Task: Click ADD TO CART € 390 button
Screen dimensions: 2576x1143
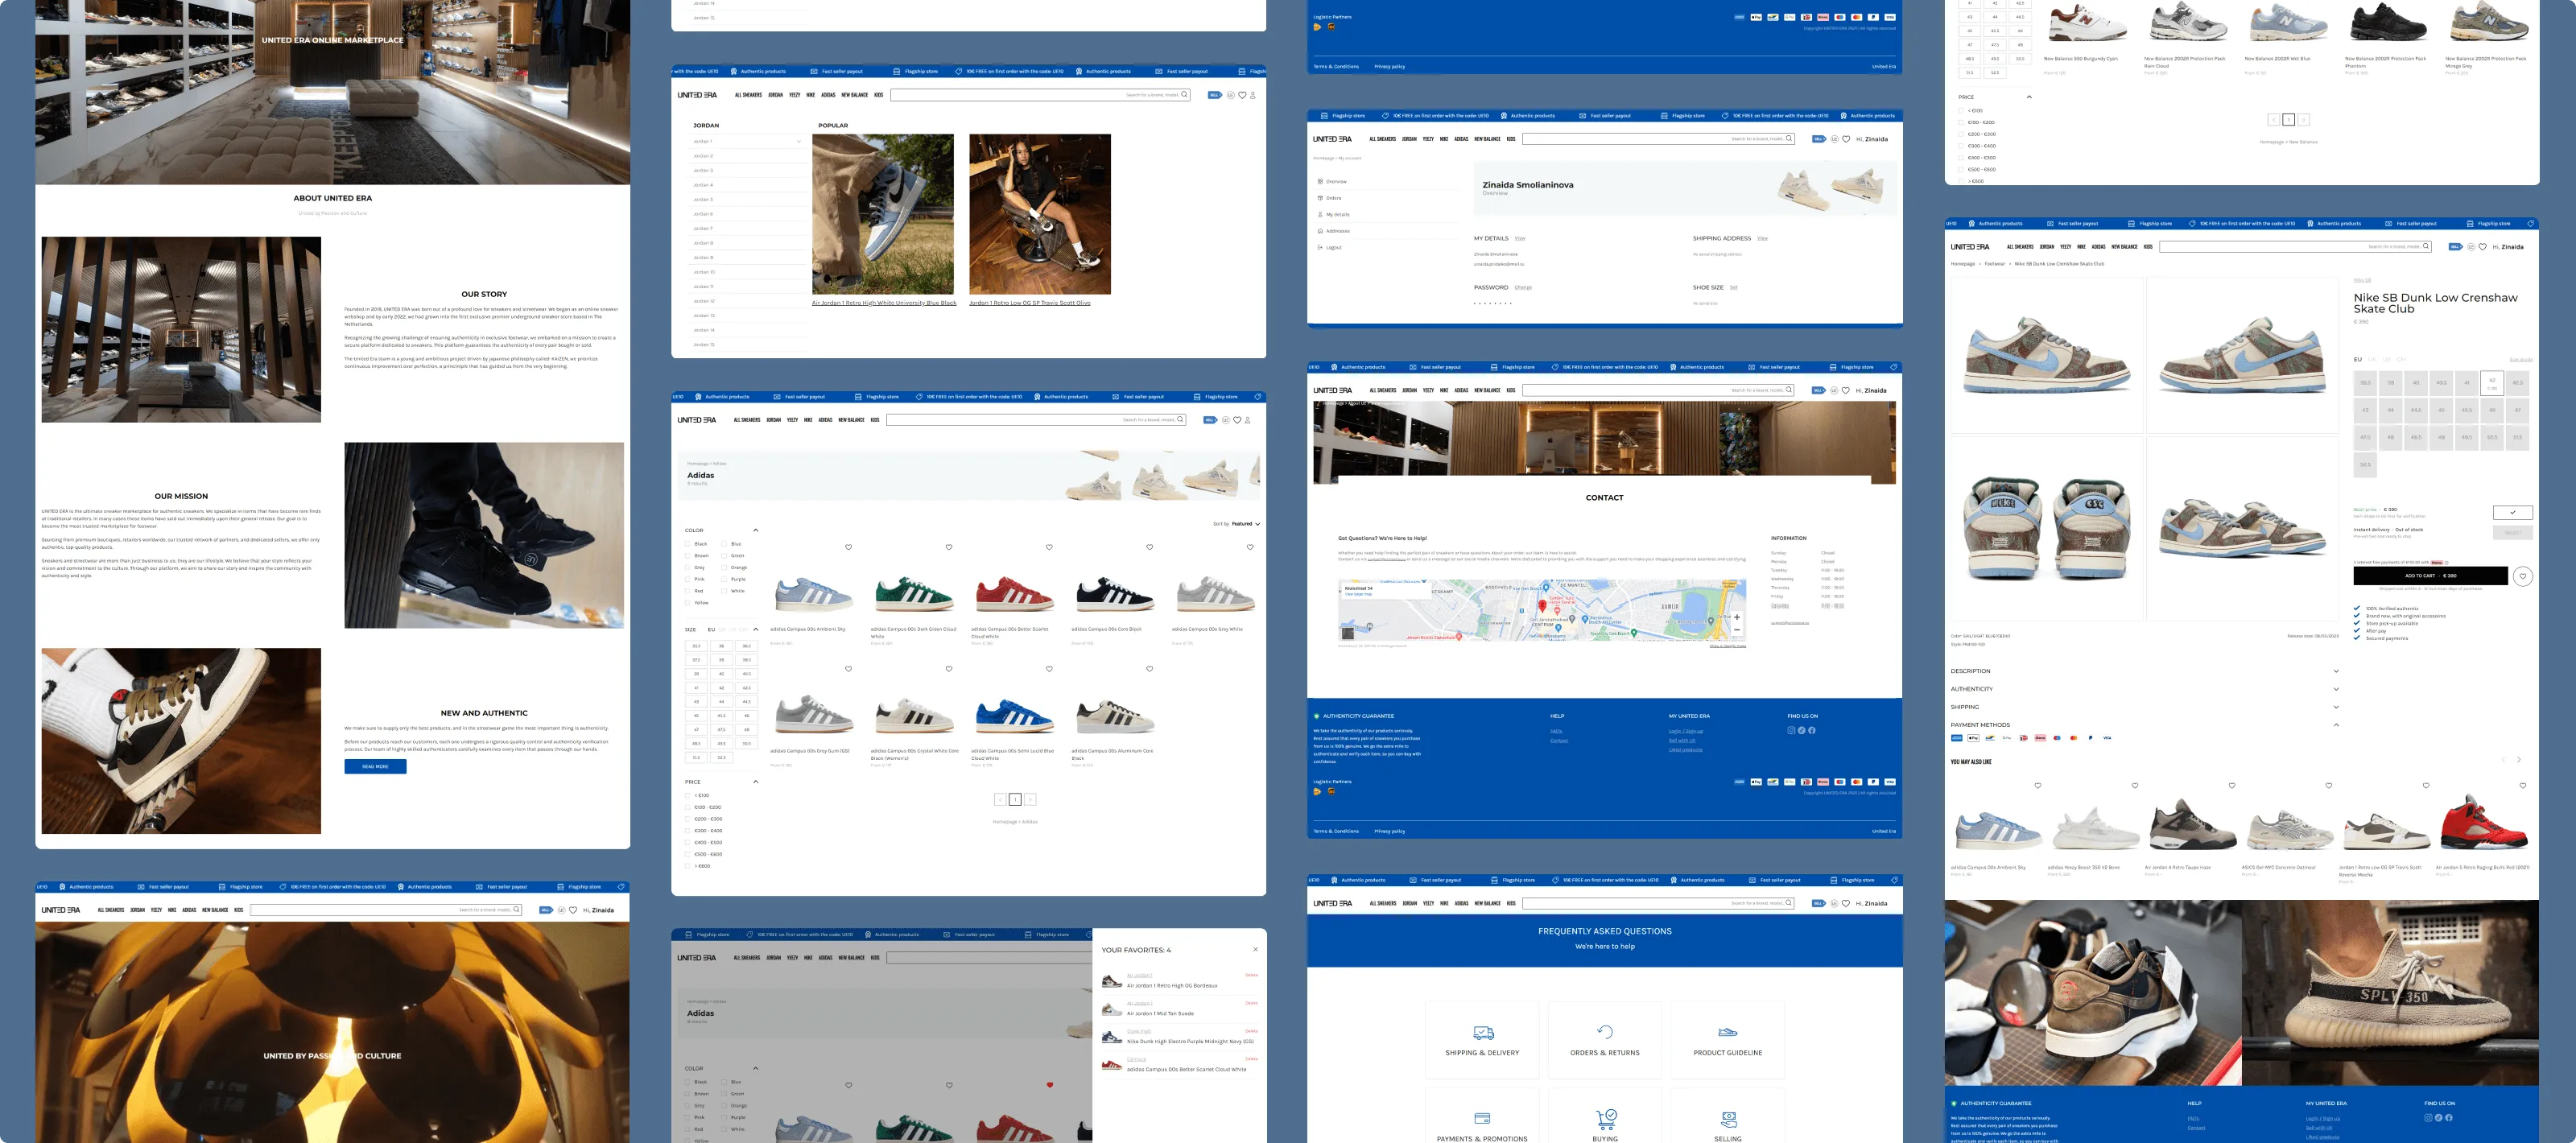Action: click(x=2430, y=576)
